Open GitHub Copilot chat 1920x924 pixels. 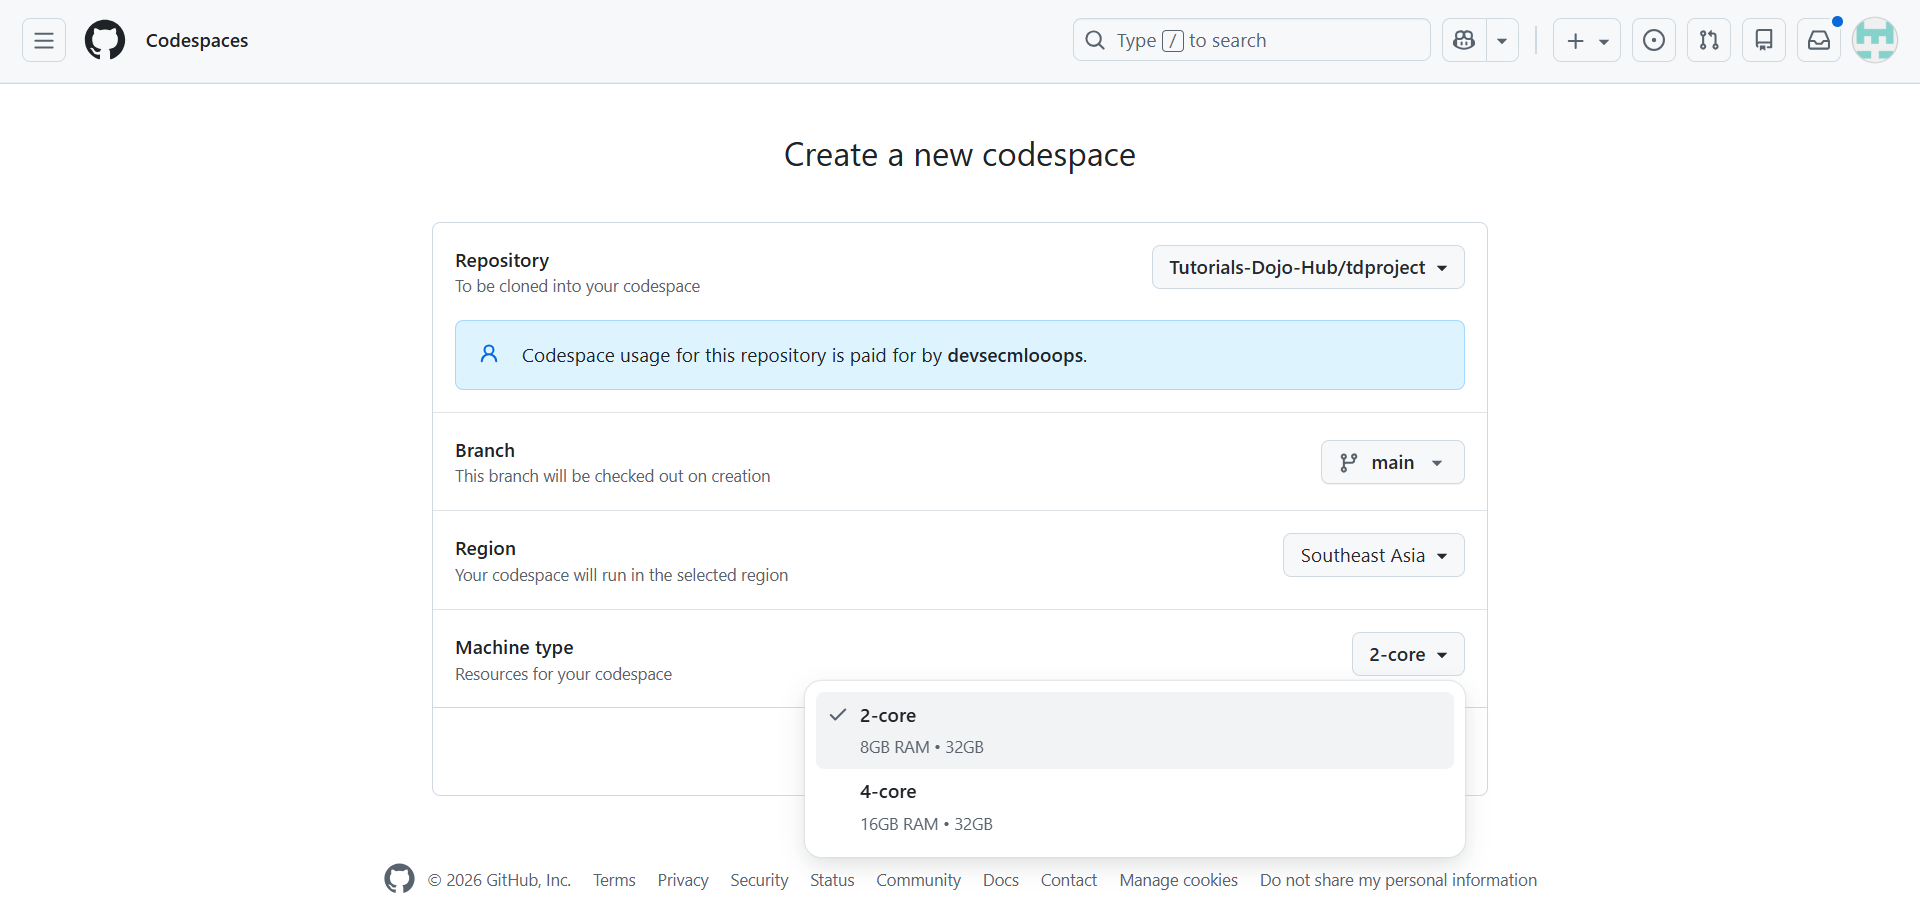[x=1463, y=40]
